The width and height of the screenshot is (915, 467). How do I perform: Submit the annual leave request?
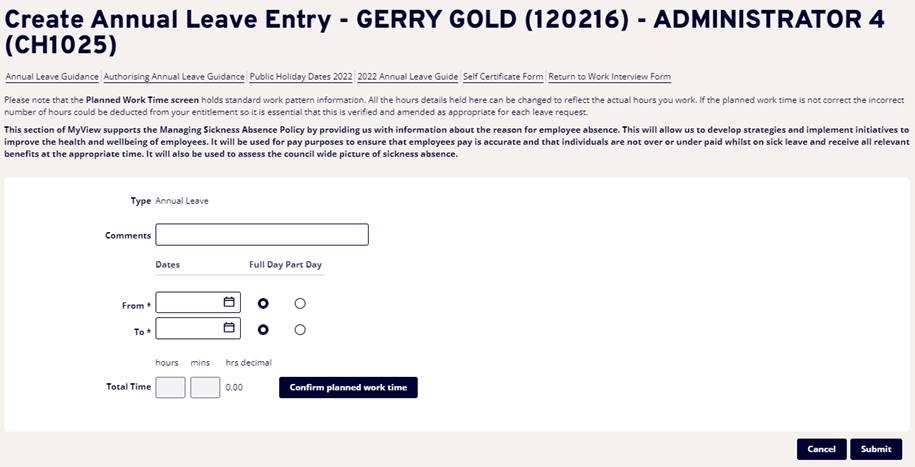point(876,449)
